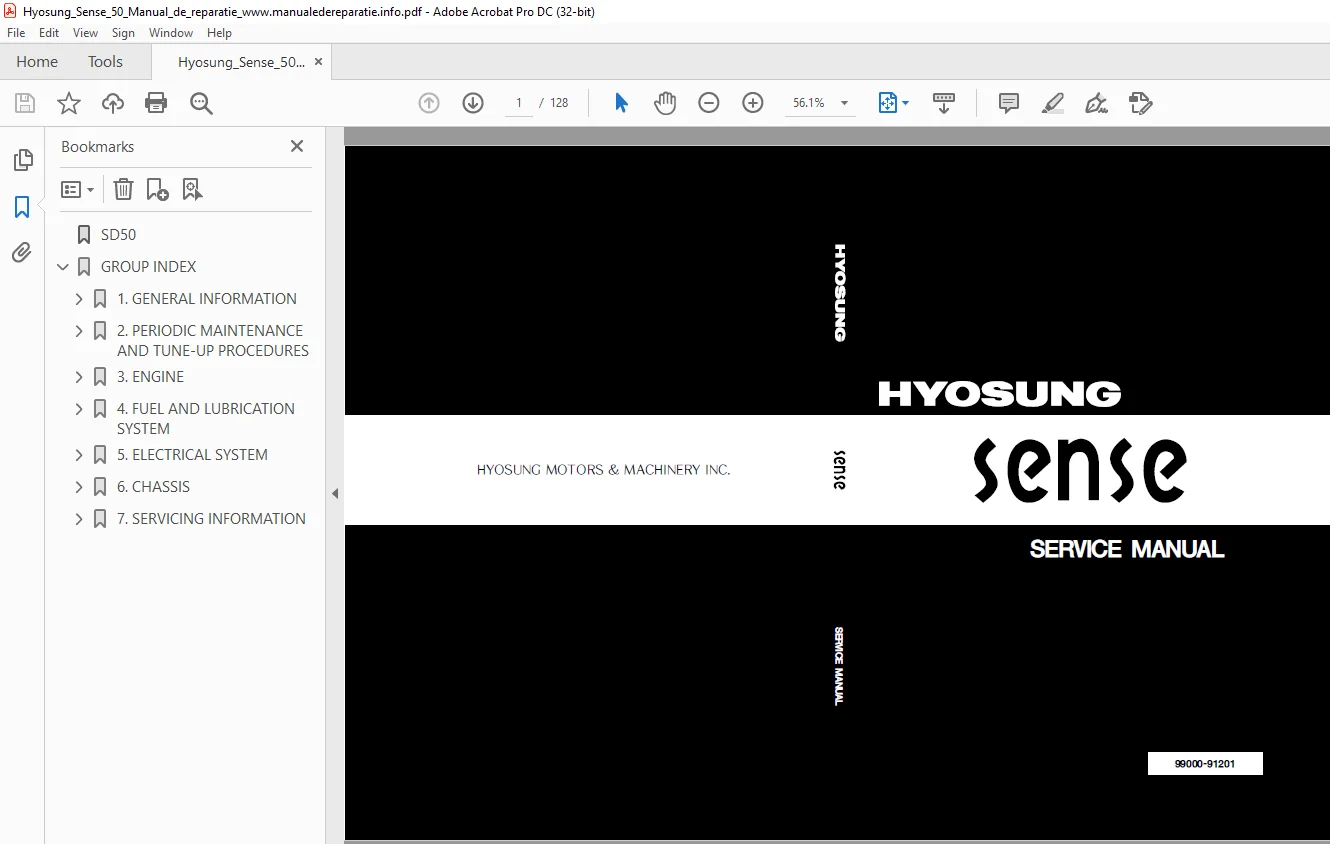1330x844 pixels.
Task: Print the document with the printer icon
Action: coord(156,103)
